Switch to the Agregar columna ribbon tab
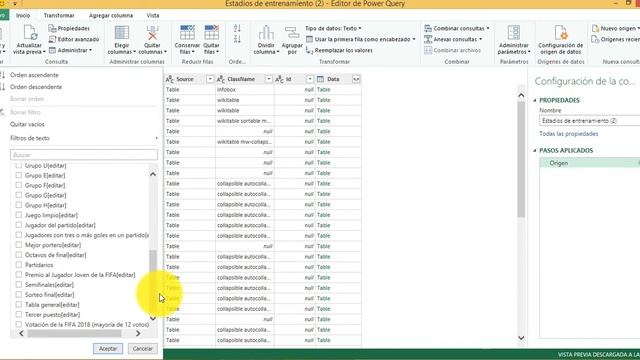Image resolution: width=640 pixels, height=360 pixels. tap(111, 15)
